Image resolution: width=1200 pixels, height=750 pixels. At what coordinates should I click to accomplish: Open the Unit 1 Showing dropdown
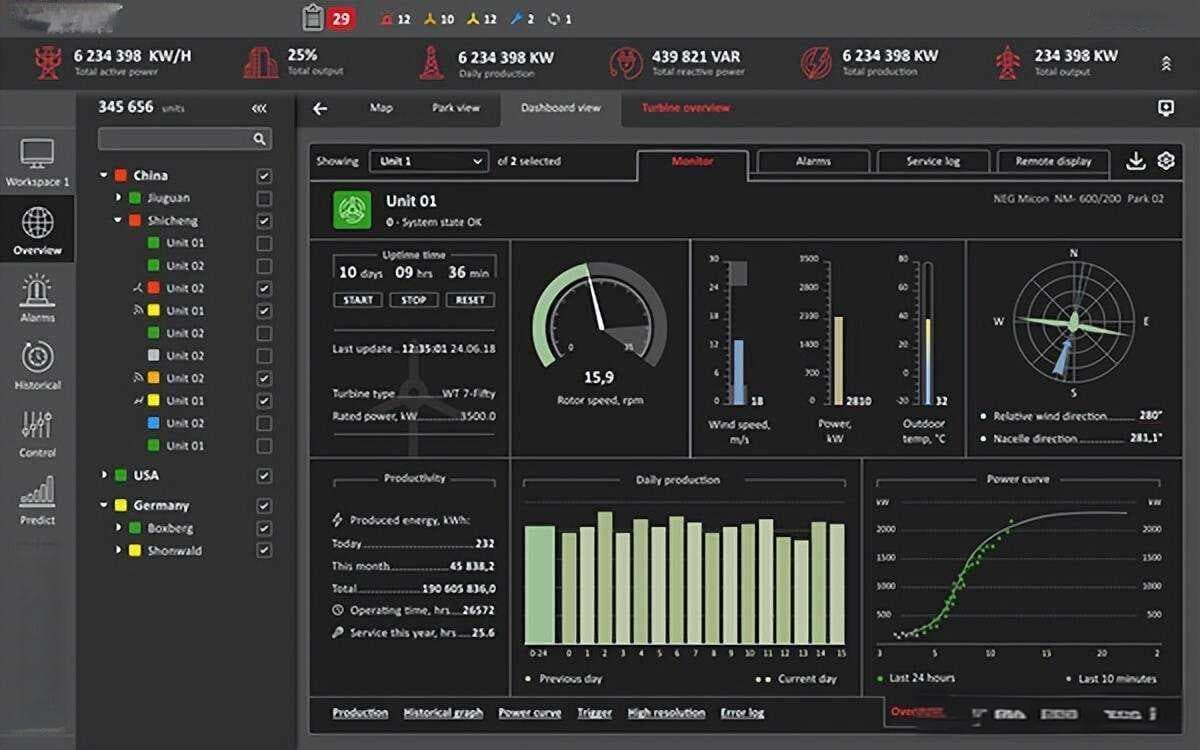click(429, 161)
